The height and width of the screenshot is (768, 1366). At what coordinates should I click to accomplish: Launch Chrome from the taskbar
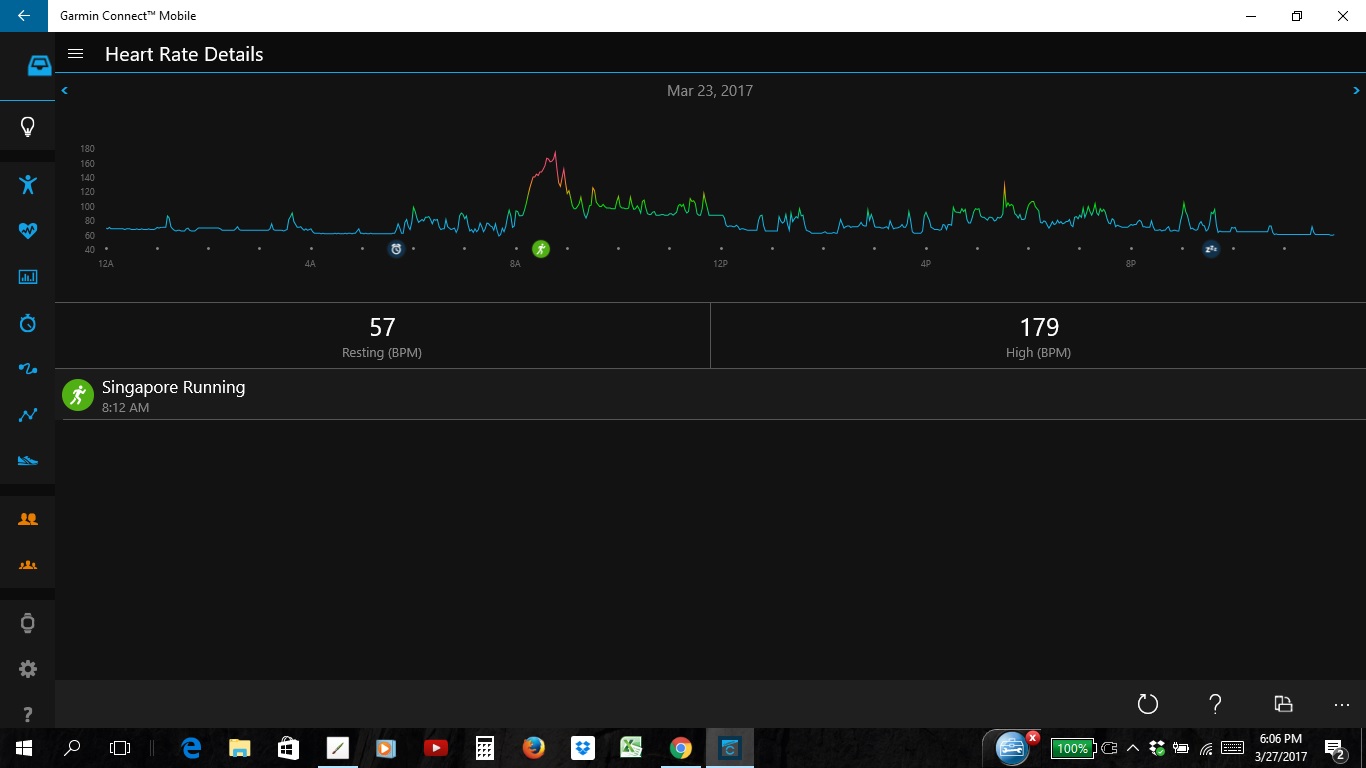(x=680, y=748)
